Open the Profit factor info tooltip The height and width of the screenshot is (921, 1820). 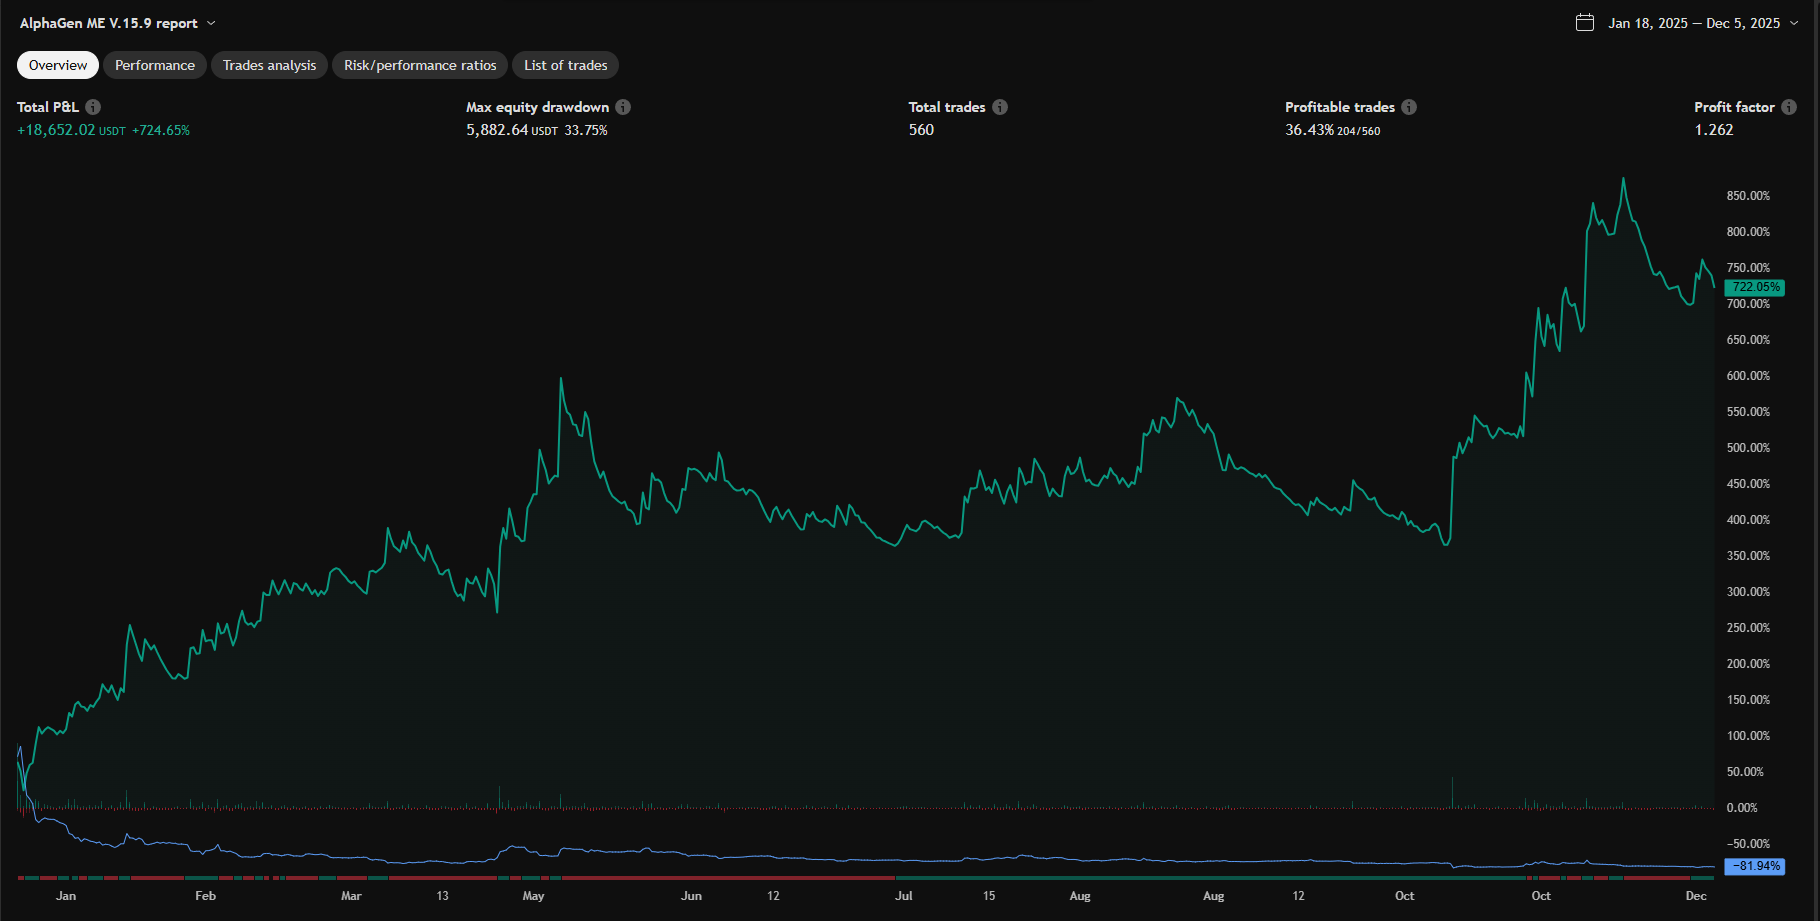click(1789, 107)
